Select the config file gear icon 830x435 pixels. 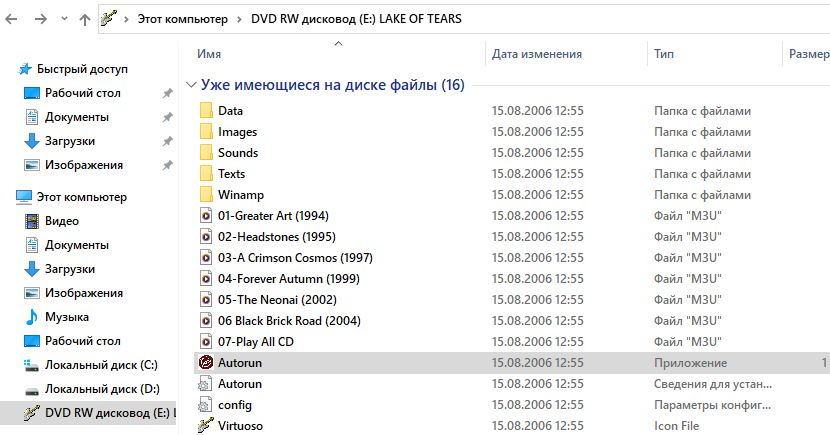coord(205,405)
